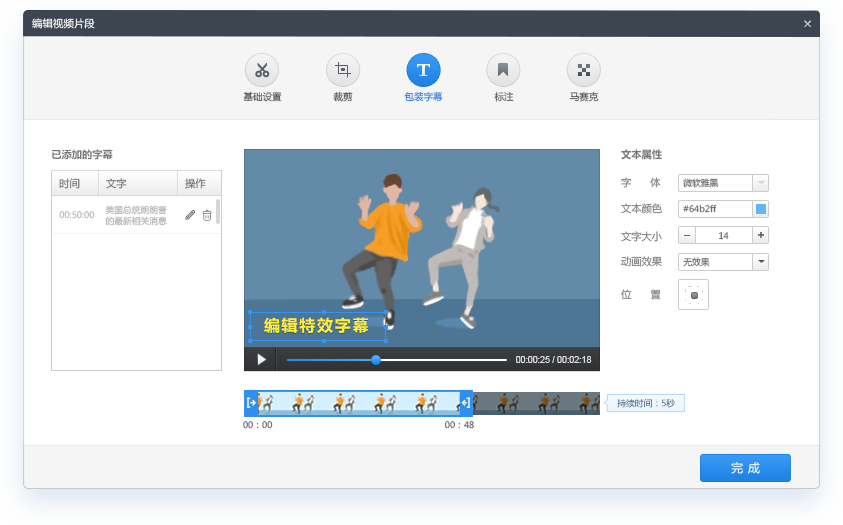The image size is (843, 525).
Task: Expand the 字体 font dropdown
Action: tap(760, 183)
